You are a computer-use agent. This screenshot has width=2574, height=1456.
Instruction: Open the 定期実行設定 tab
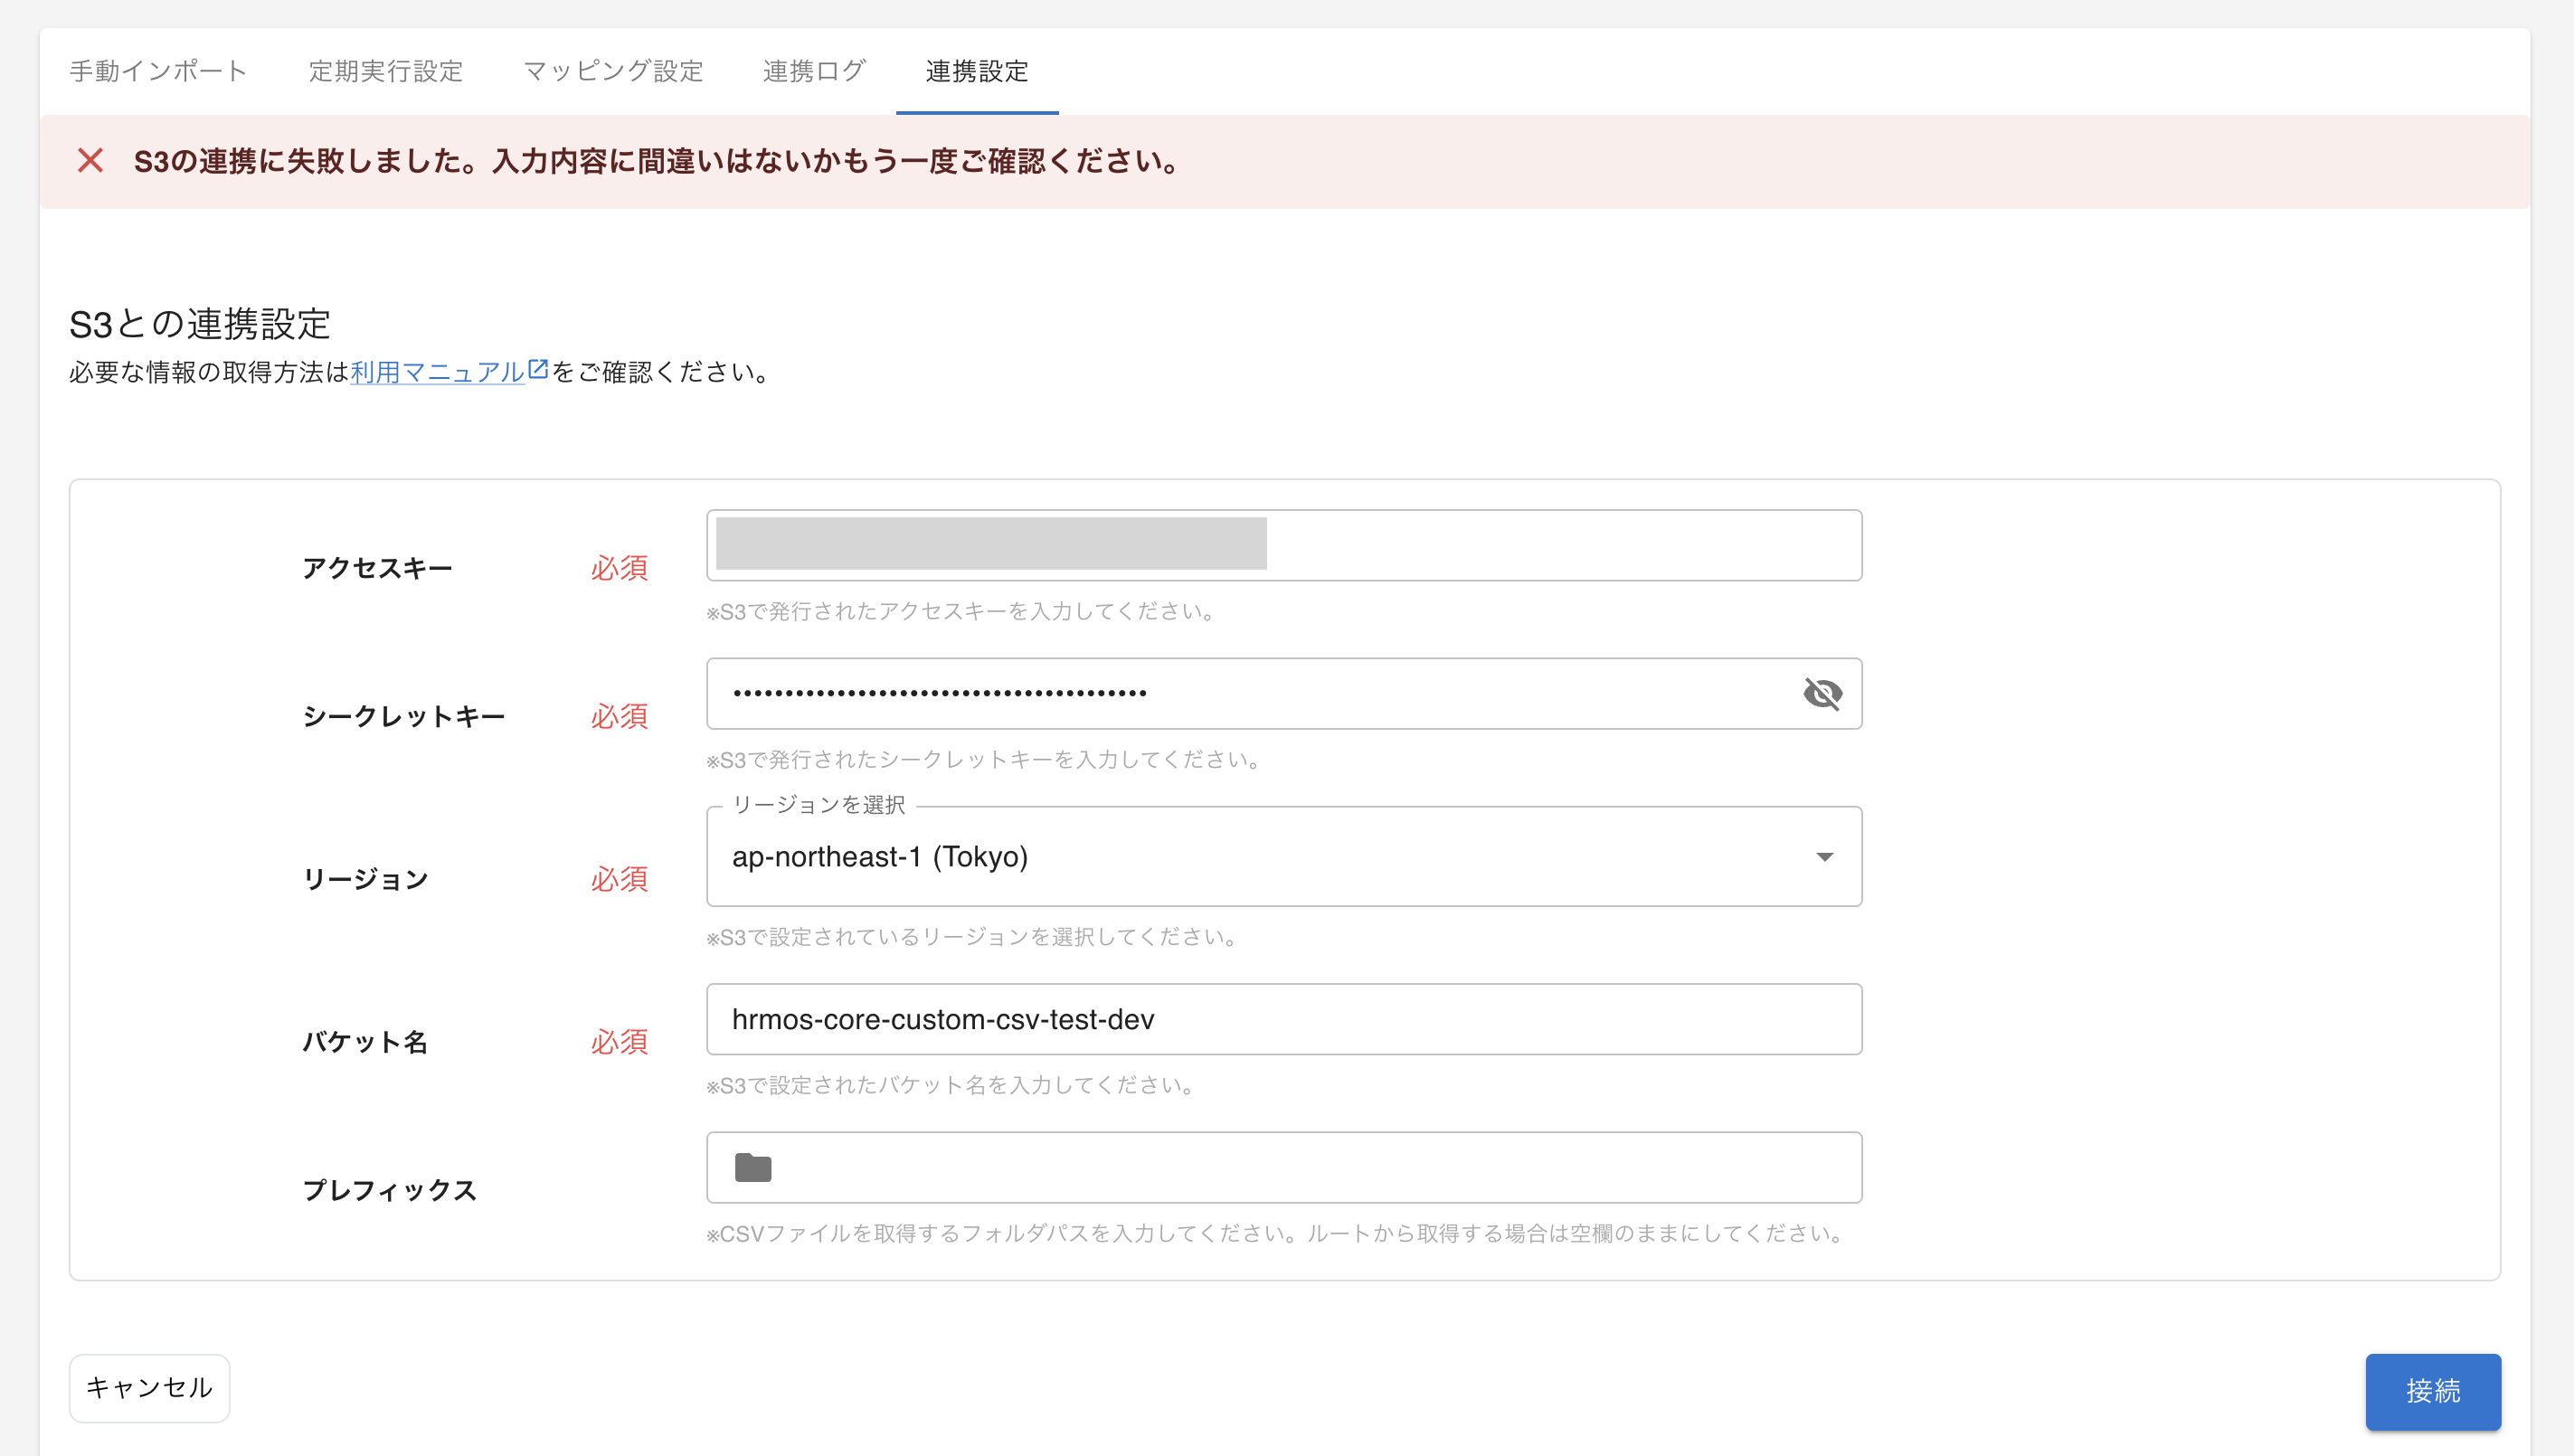(x=386, y=71)
